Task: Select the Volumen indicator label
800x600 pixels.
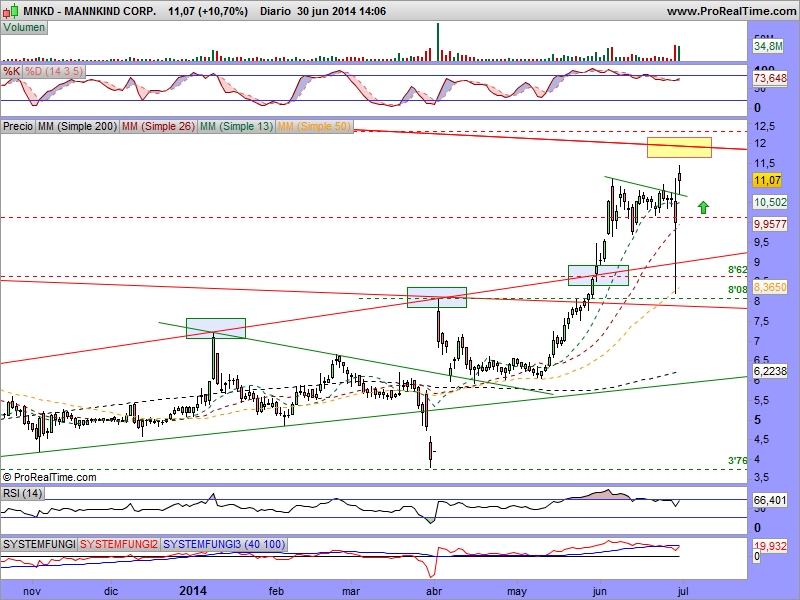Action: 24,28
